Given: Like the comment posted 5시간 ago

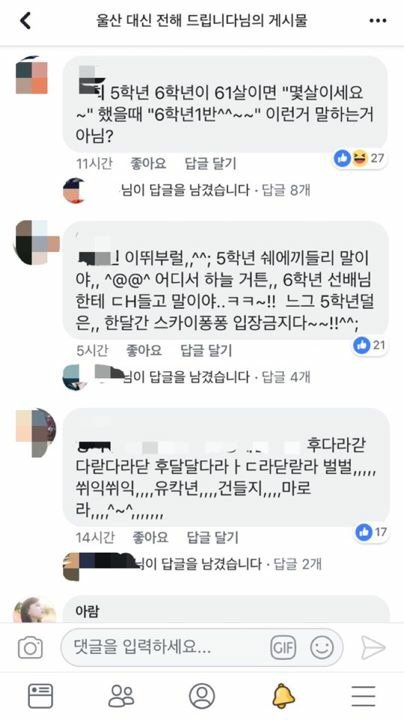Looking at the screenshot, I should 144,350.
